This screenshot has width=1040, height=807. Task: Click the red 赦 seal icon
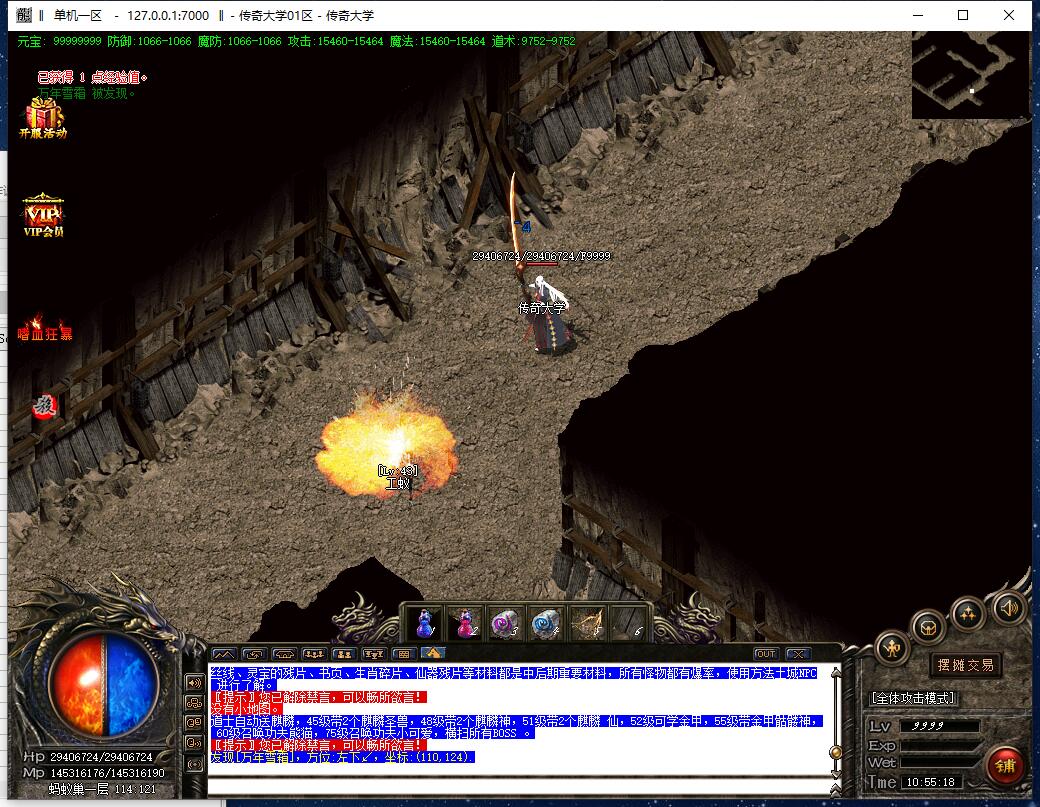[44, 405]
